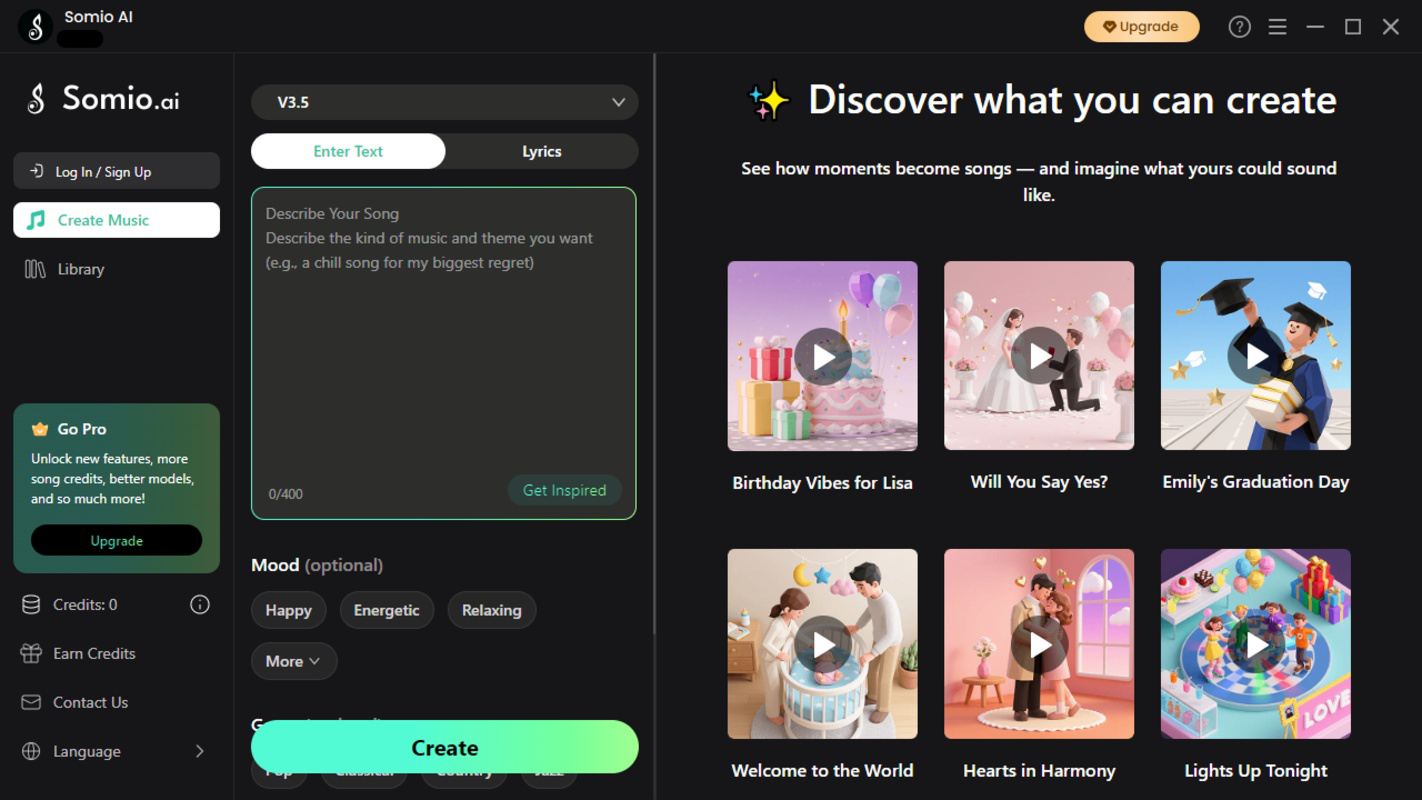Screen dimensions: 1422x800
Task: Click the Library books icon
Action: (x=35, y=269)
